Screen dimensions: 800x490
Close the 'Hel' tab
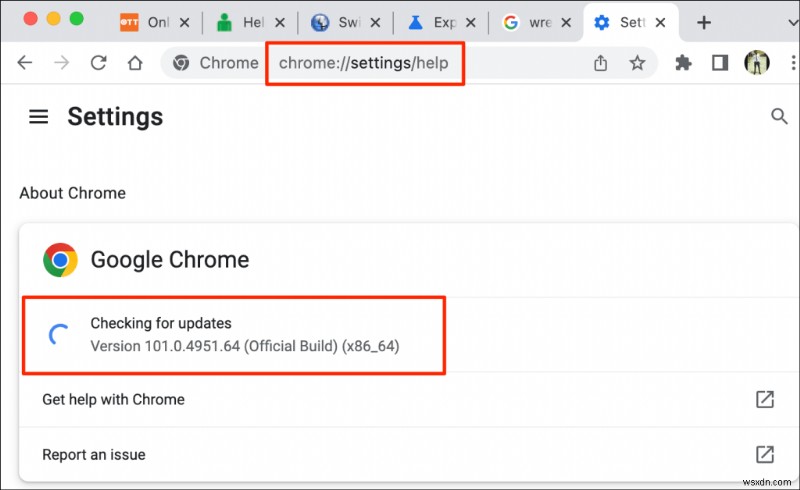click(x=280, y=22)
